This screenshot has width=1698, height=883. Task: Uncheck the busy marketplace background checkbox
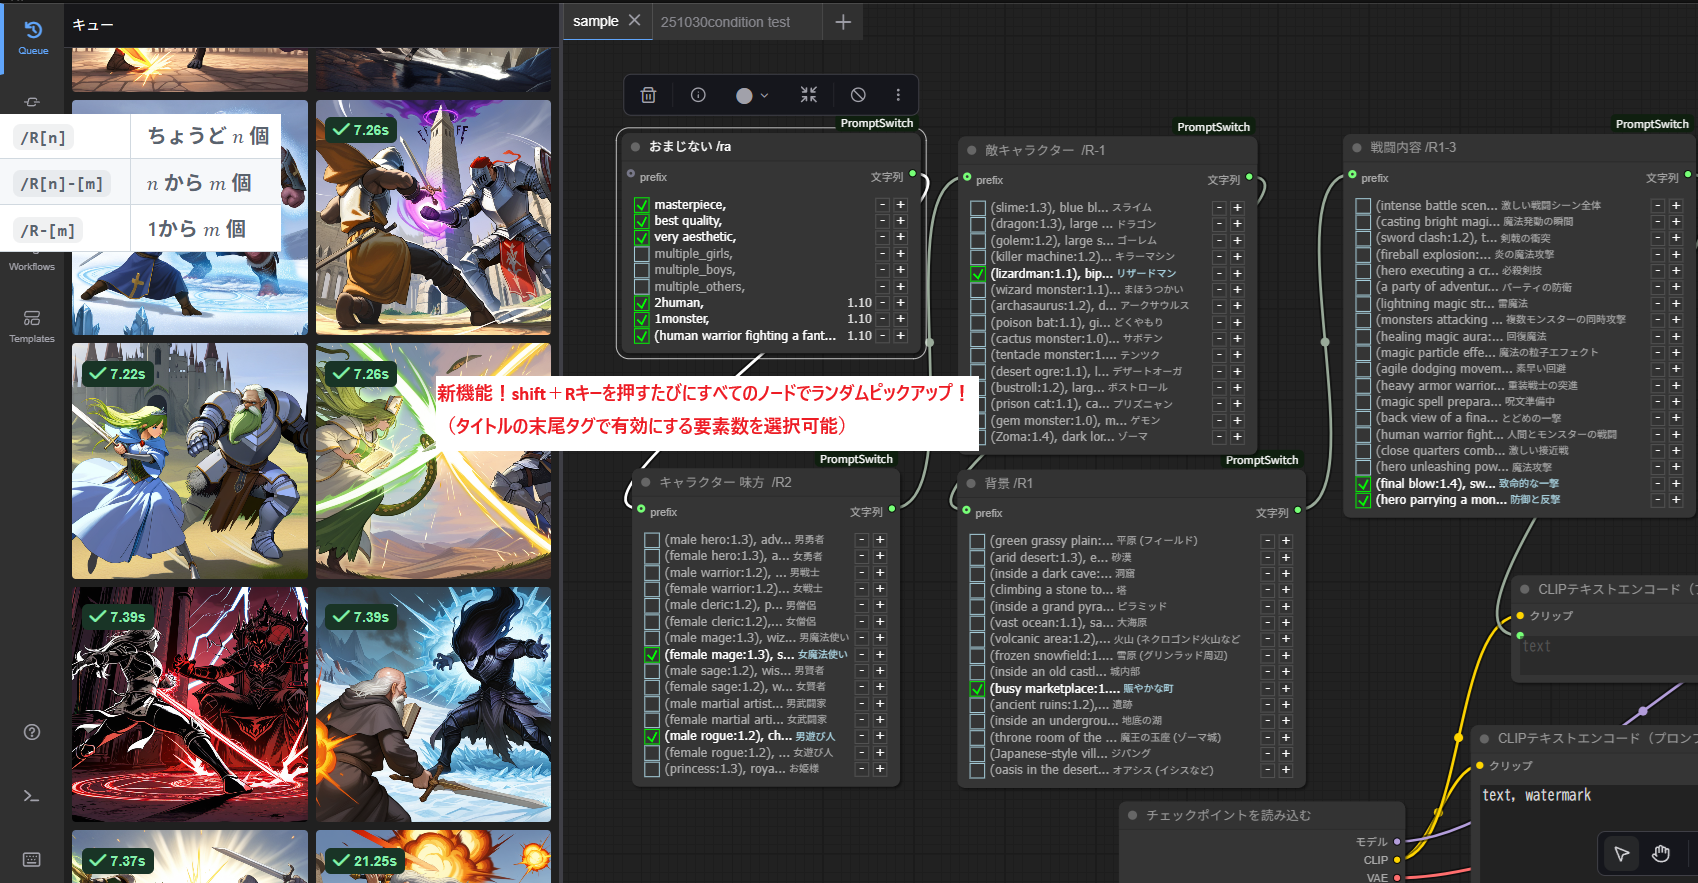point(978,689)
